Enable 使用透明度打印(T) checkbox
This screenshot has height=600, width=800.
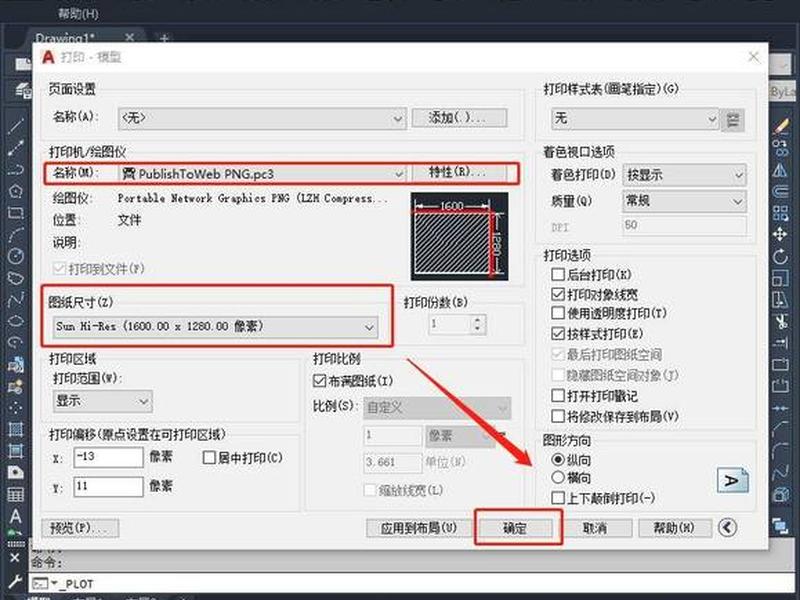click(558, 313)
